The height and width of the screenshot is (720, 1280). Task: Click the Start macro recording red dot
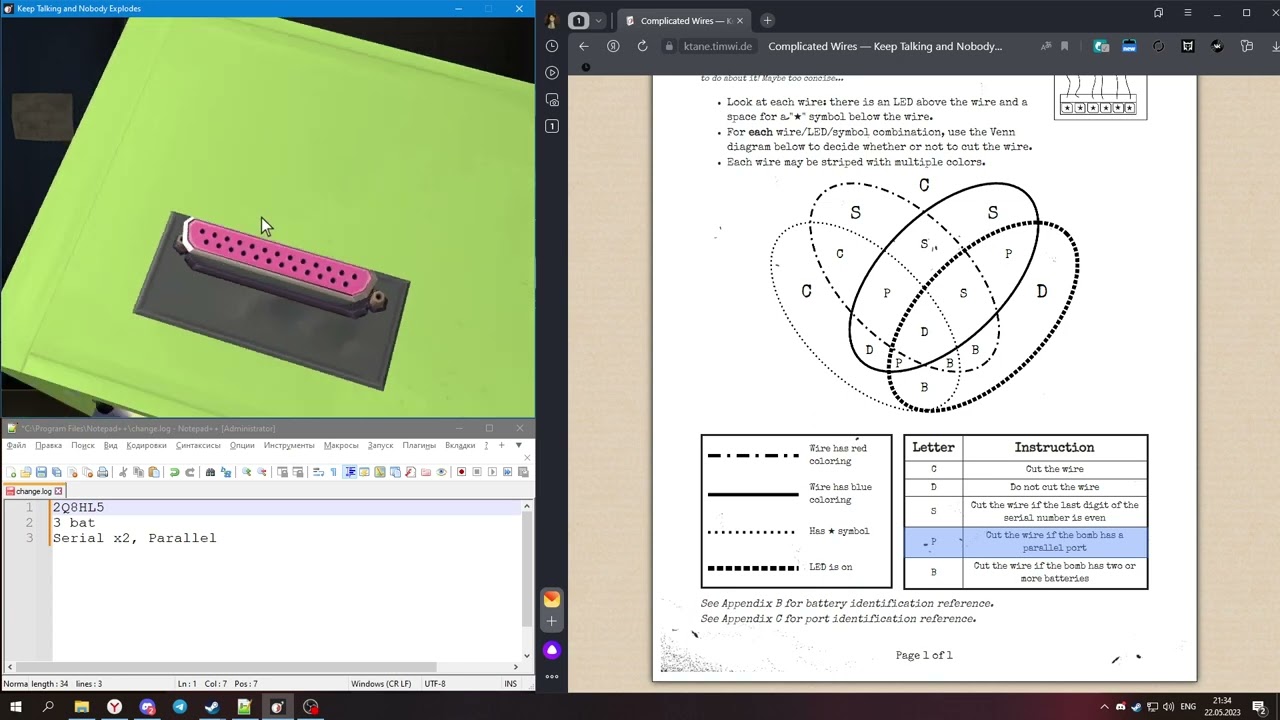point(461,472)
